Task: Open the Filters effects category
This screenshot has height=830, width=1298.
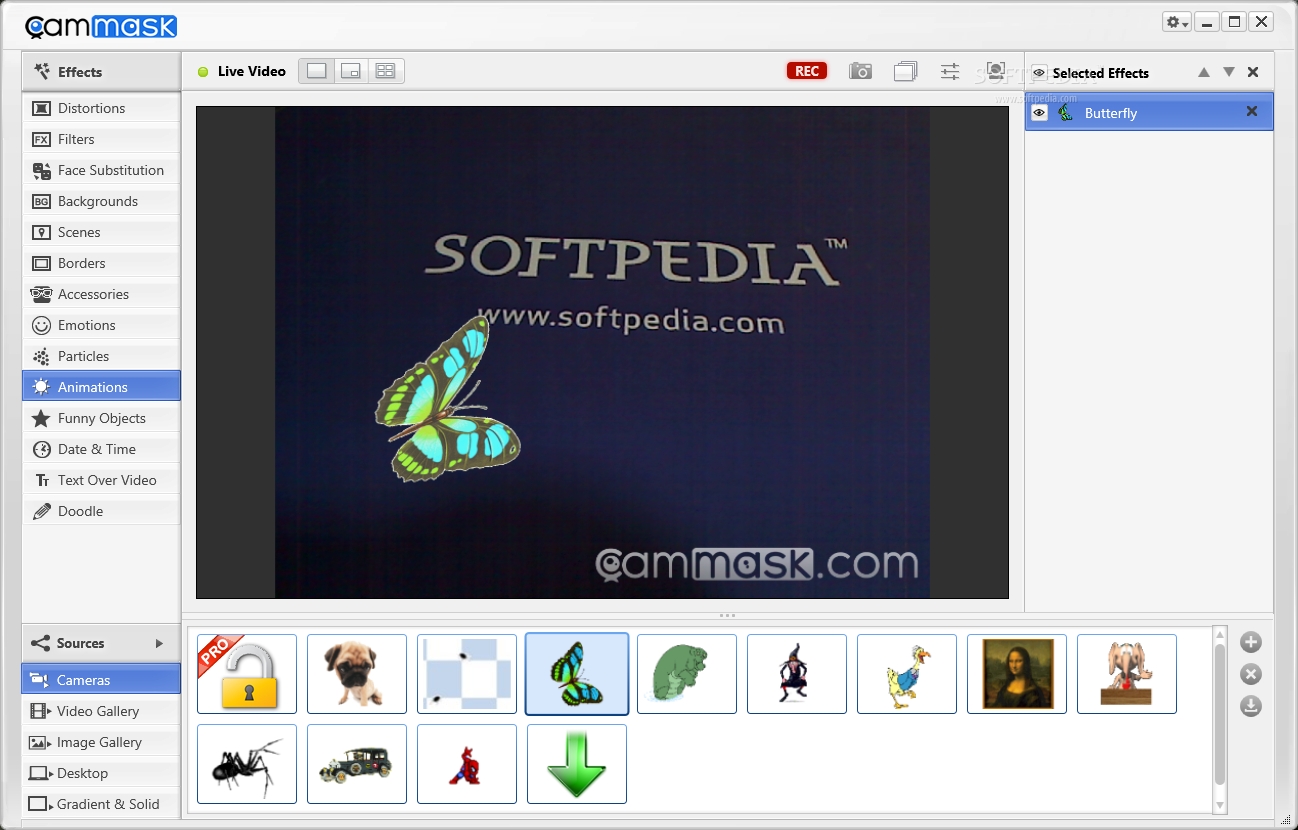Action: (x=101, y=139)
